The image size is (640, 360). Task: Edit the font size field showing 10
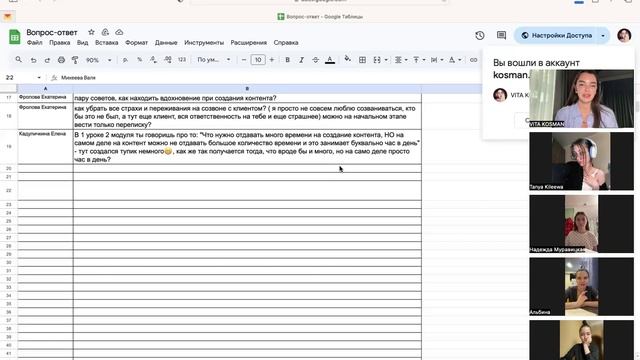[258, 60]
